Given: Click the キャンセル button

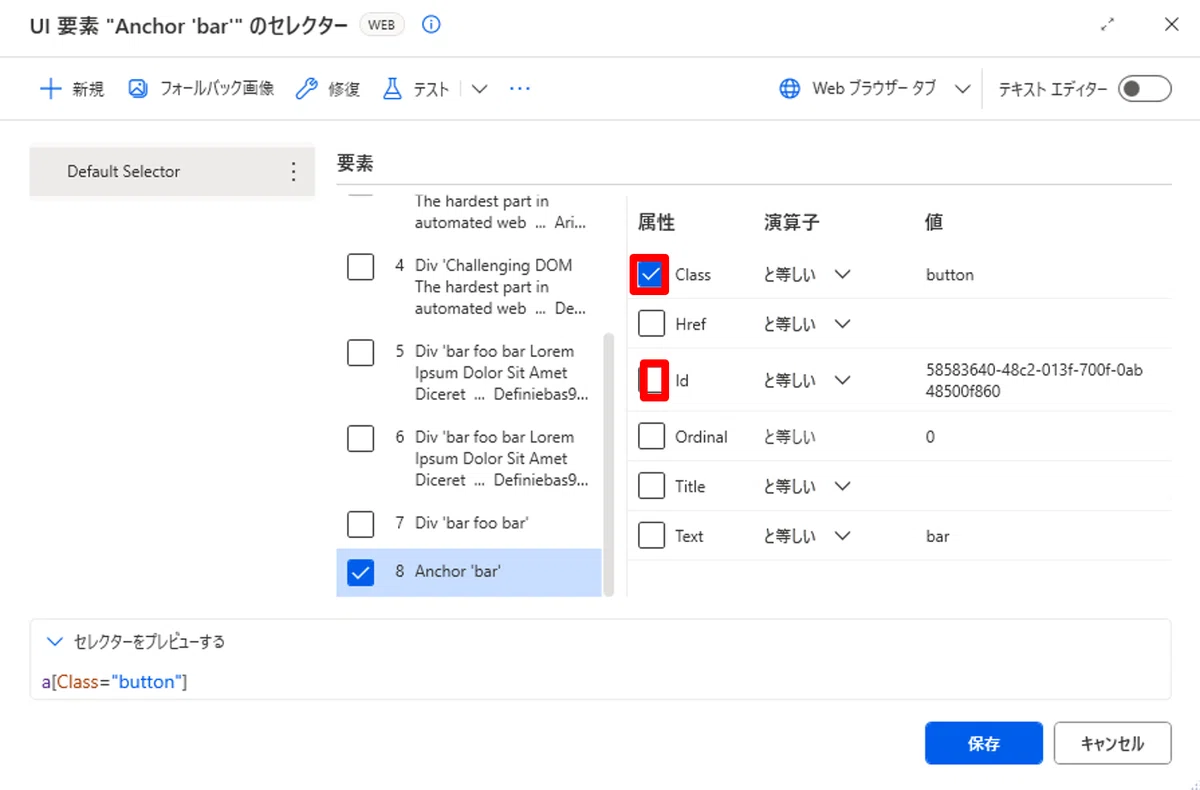Looking at the screenshot, I should (1112, 744).
